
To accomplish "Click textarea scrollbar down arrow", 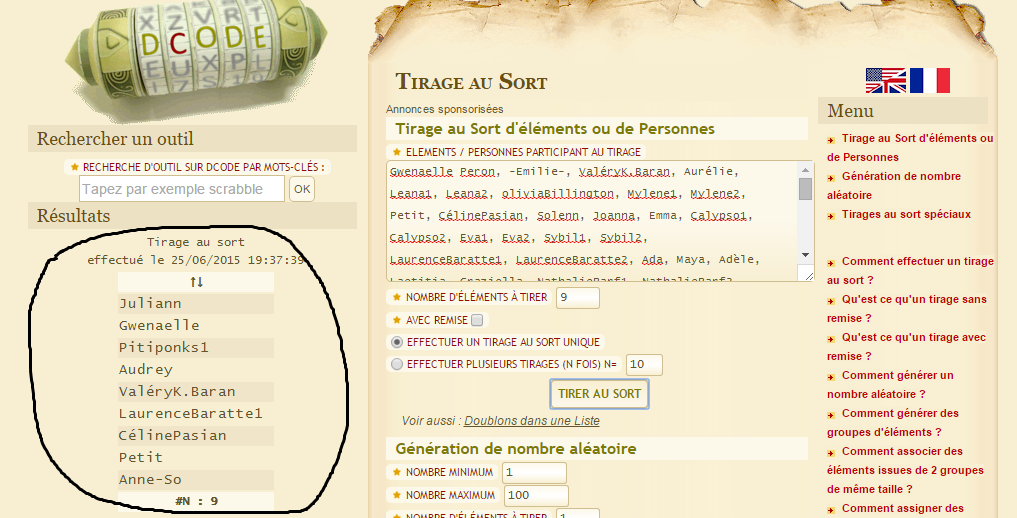I will pos(806,255).
